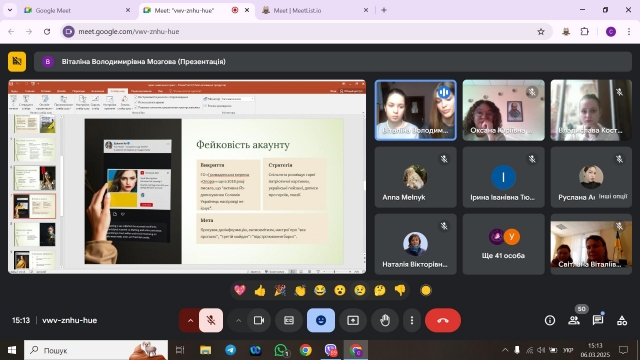Screen dimensions: 640x360
Task: Select Ірина Іванівна participant tile
Action: click(x=503, y=177)
